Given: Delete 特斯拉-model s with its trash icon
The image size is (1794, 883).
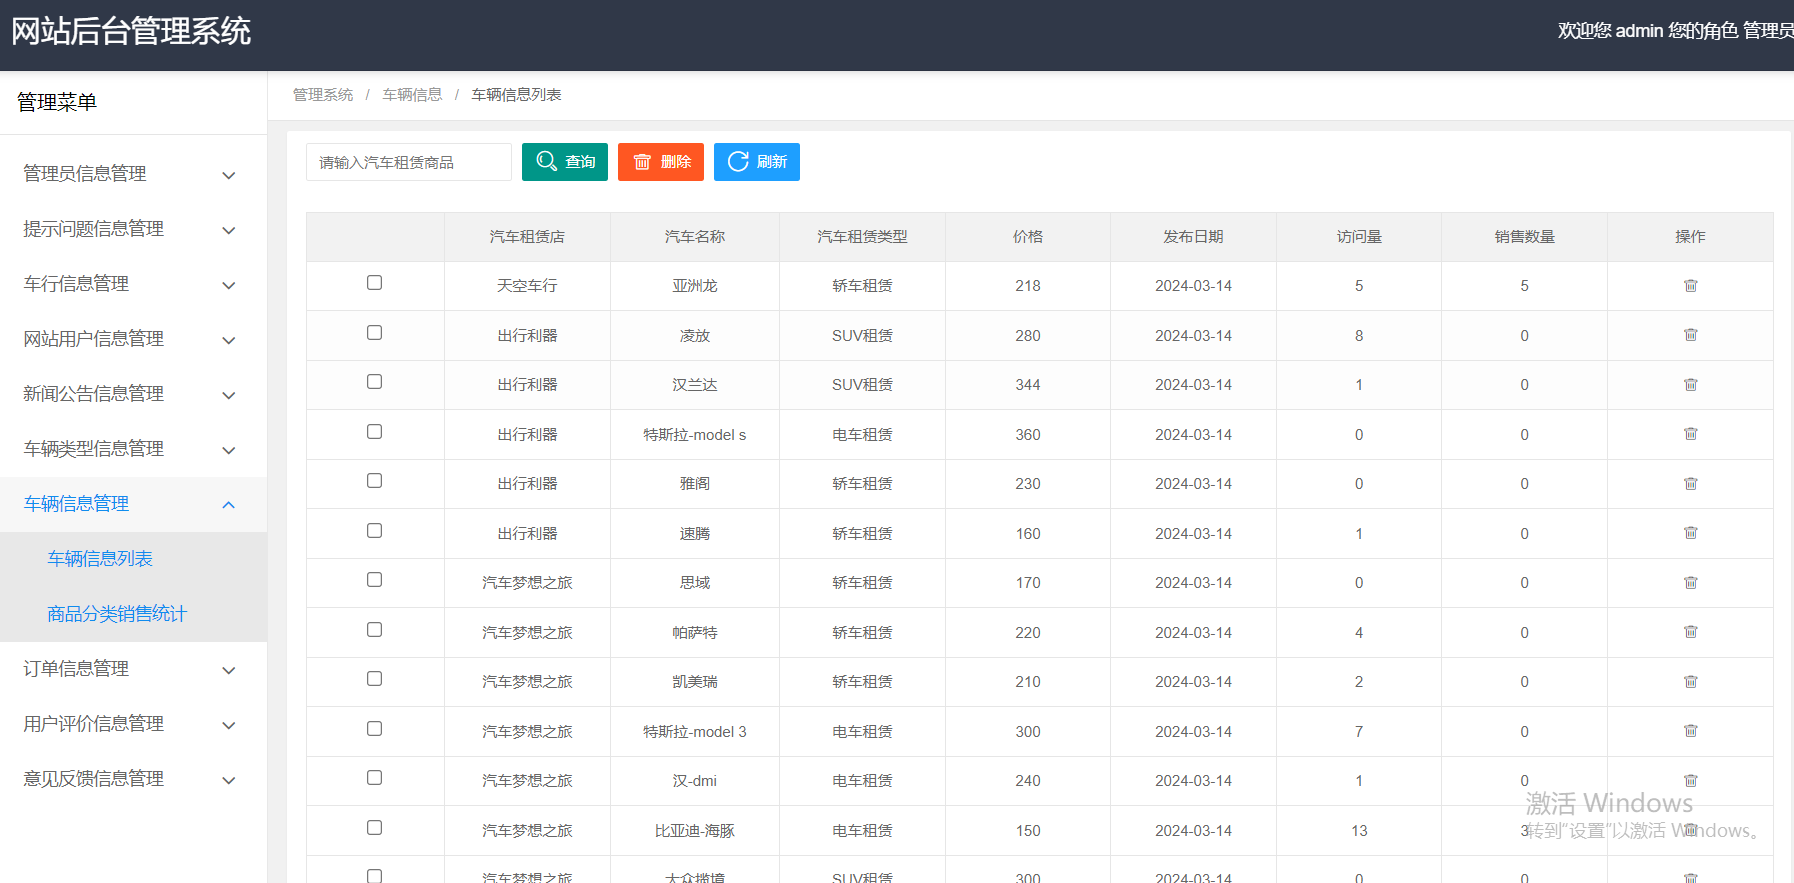Looking at the screenshot, I should (x=1690, y=434).
